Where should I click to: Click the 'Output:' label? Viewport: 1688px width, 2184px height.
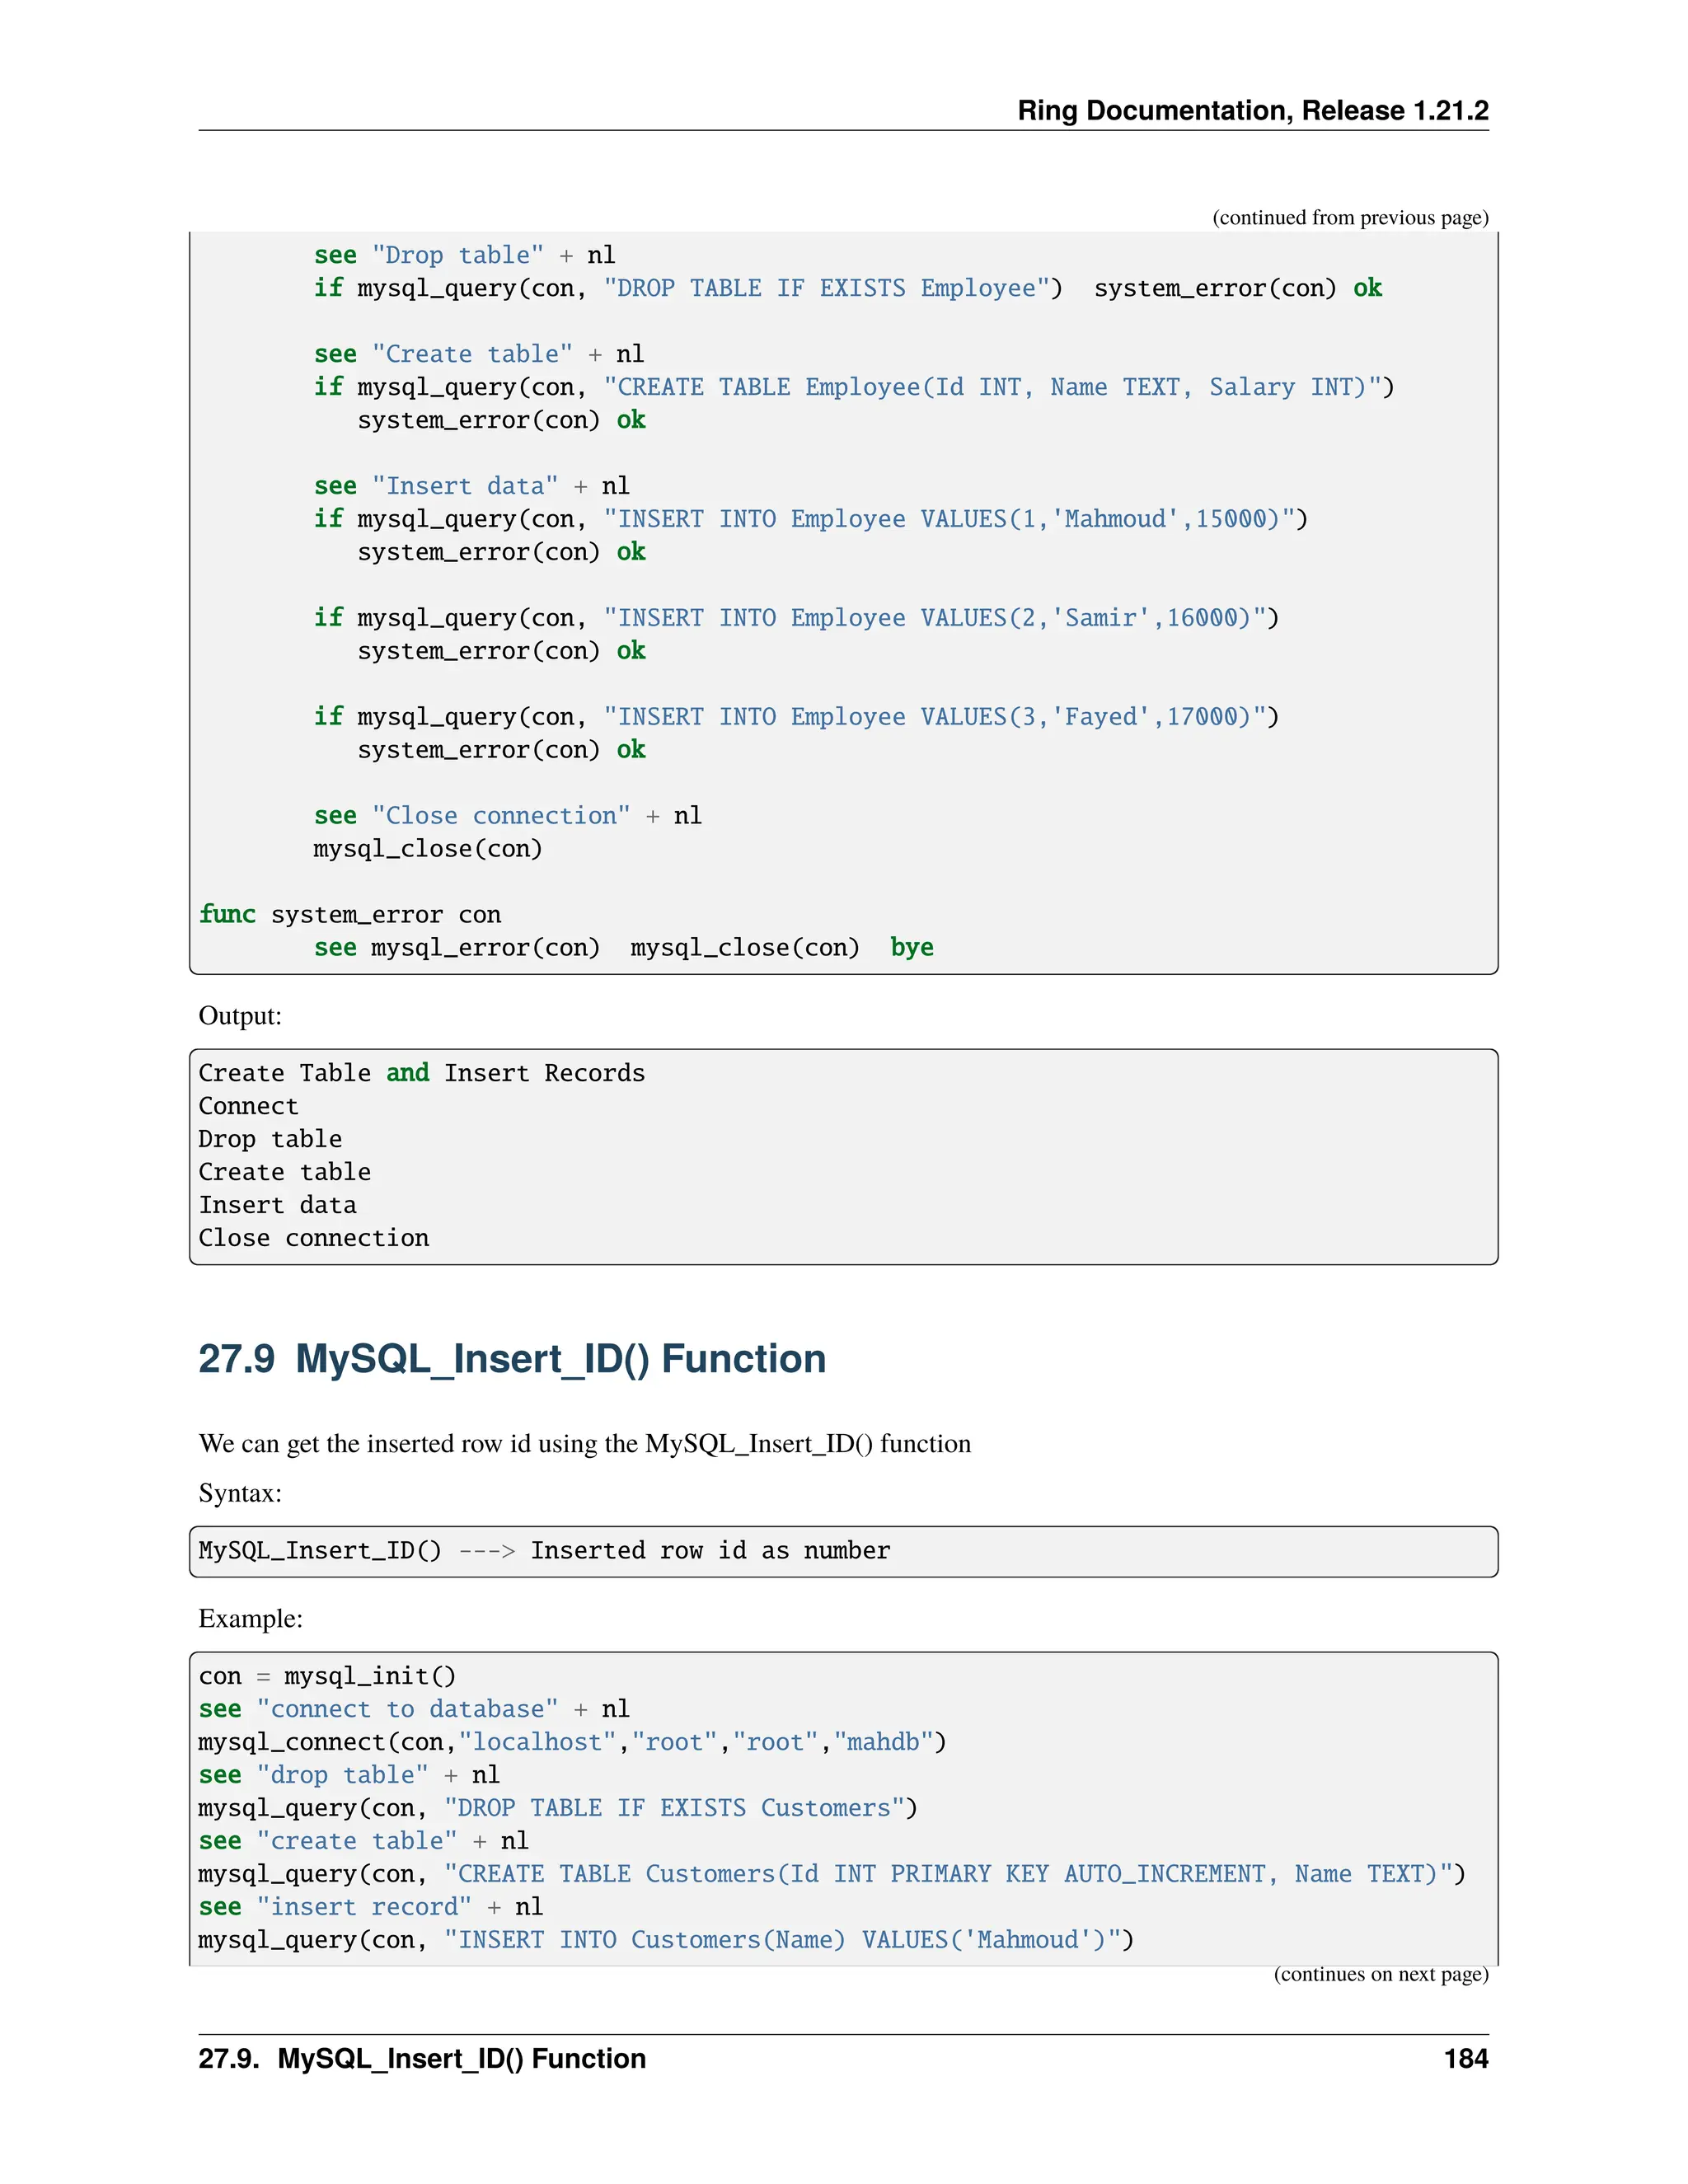coord(240,1016)
